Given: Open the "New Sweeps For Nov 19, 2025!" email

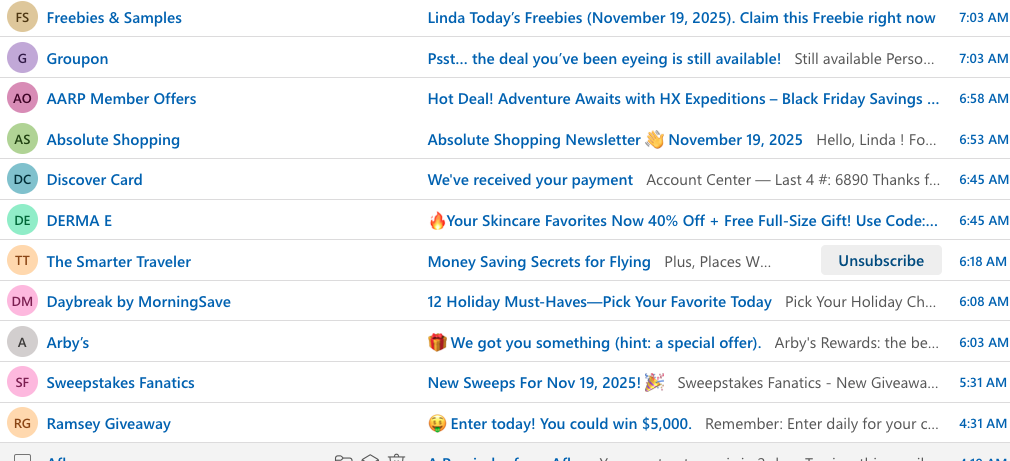Looking at the screenshot, I should coord(536,382).
